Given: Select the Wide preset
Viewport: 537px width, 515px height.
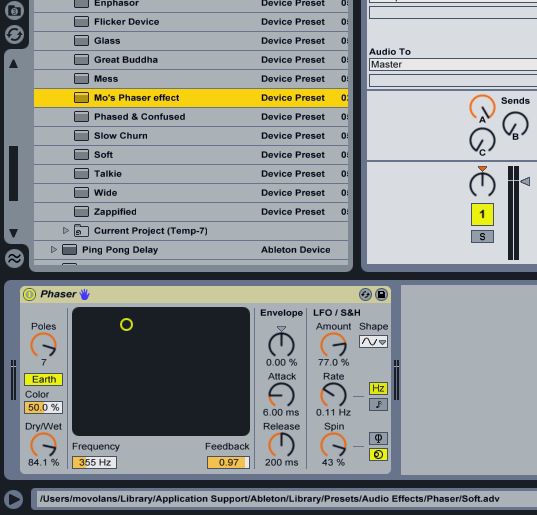Looking at the screenshot, I should coord(191,193).
